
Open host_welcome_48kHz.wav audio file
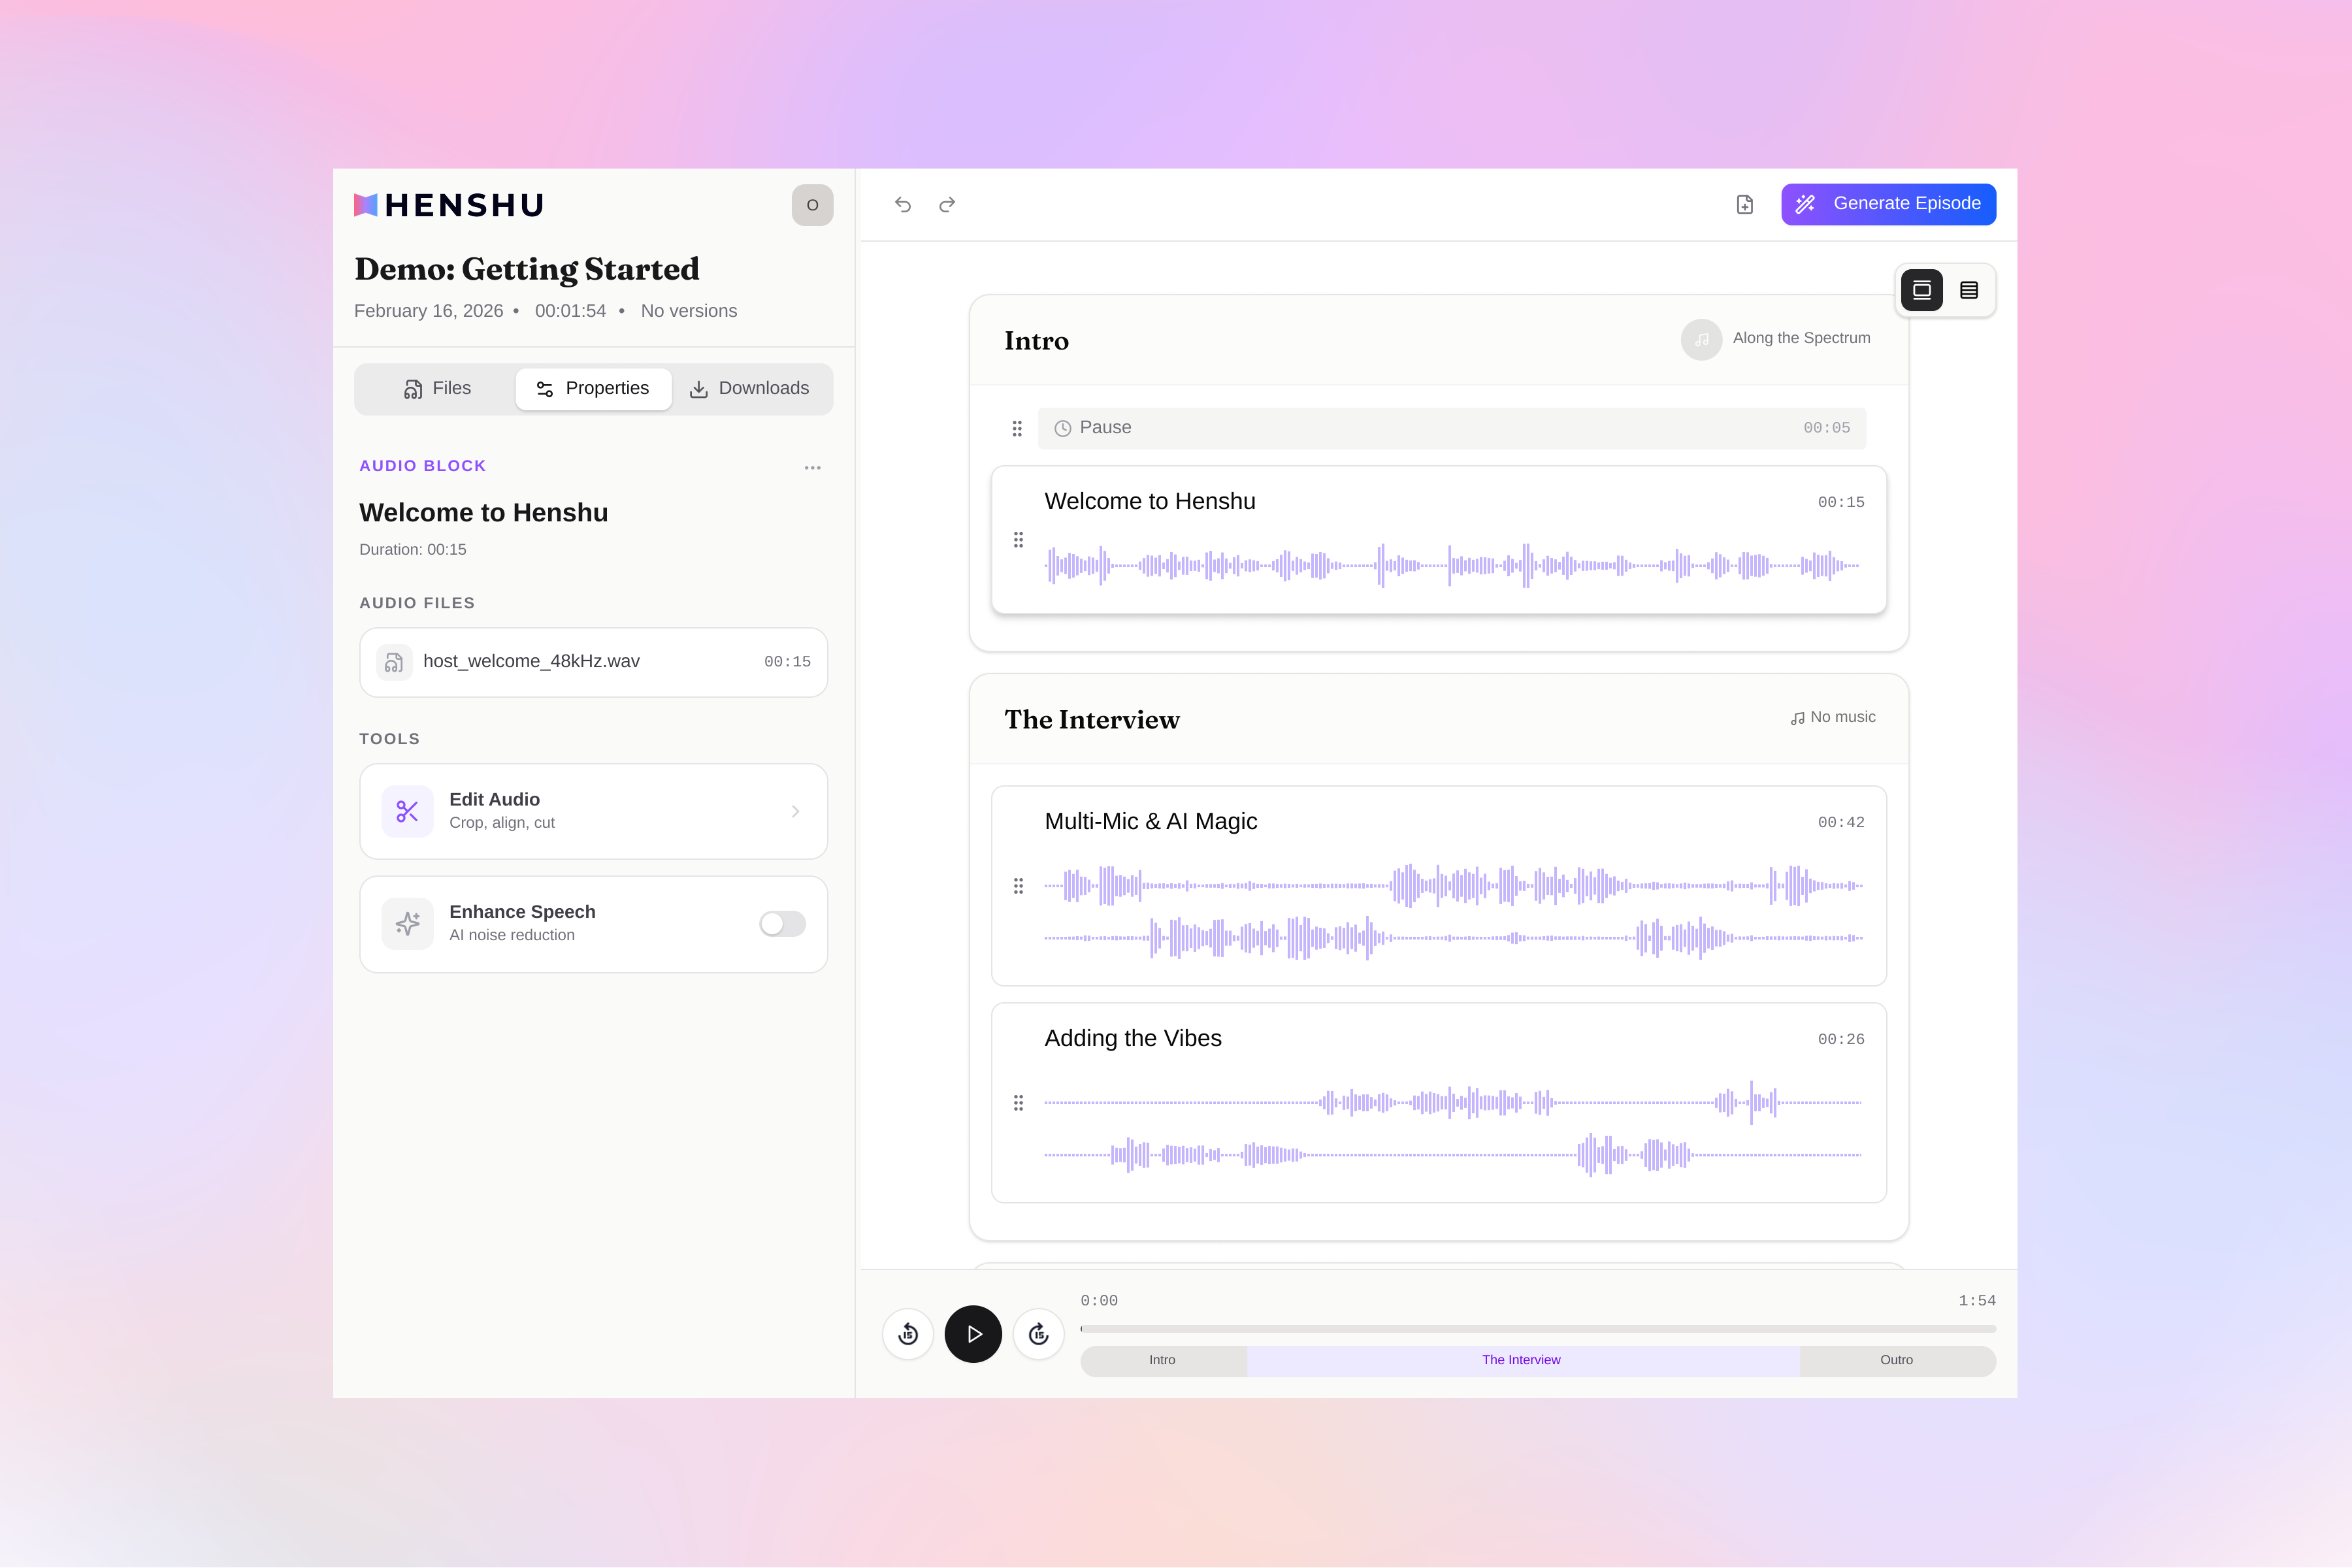click(593, 662)
